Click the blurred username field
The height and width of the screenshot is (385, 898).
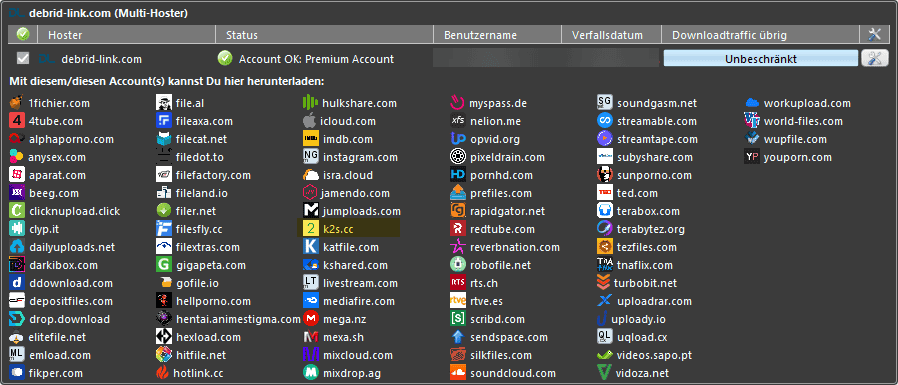(545, 58)
